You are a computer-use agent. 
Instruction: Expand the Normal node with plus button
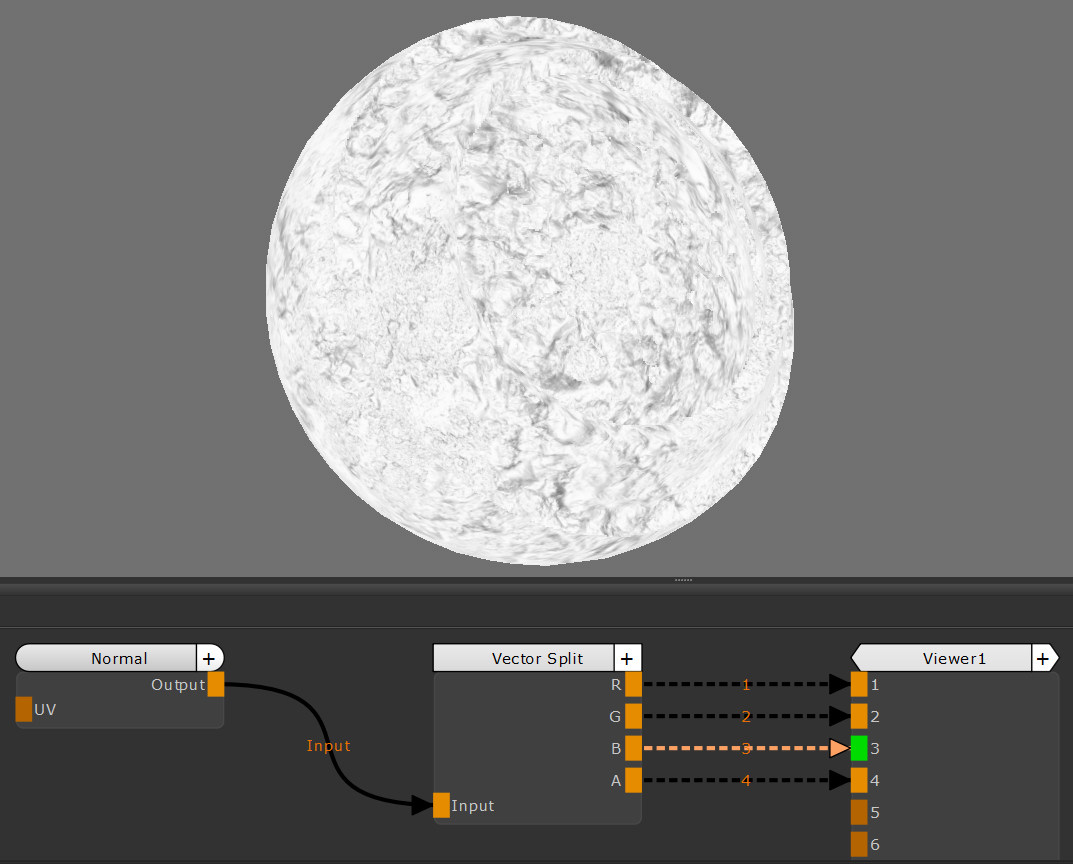pos(208,658)
